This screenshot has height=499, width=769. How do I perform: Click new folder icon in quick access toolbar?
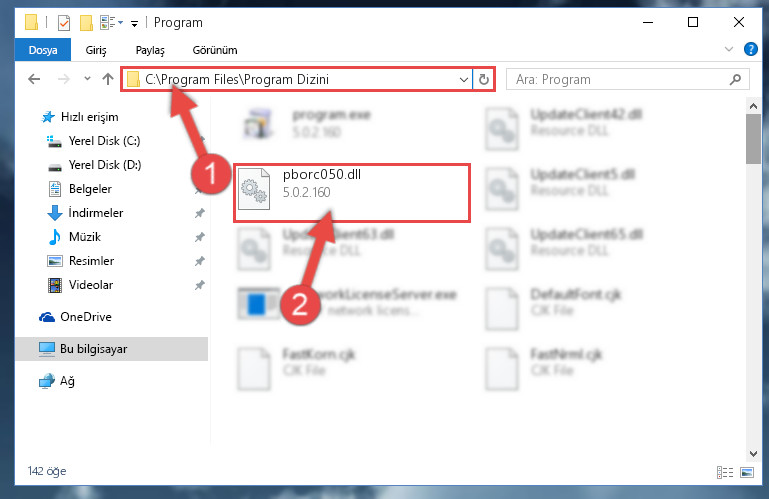[86, 23]
